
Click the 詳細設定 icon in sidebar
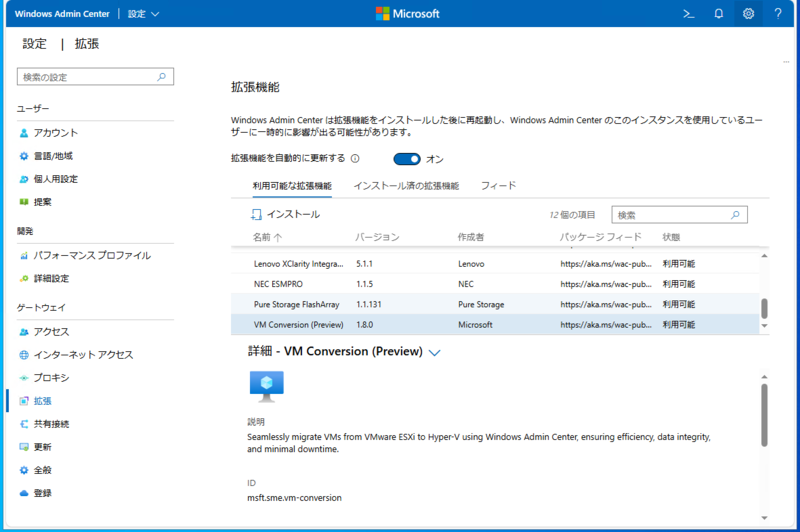click(x=24, y=278)
